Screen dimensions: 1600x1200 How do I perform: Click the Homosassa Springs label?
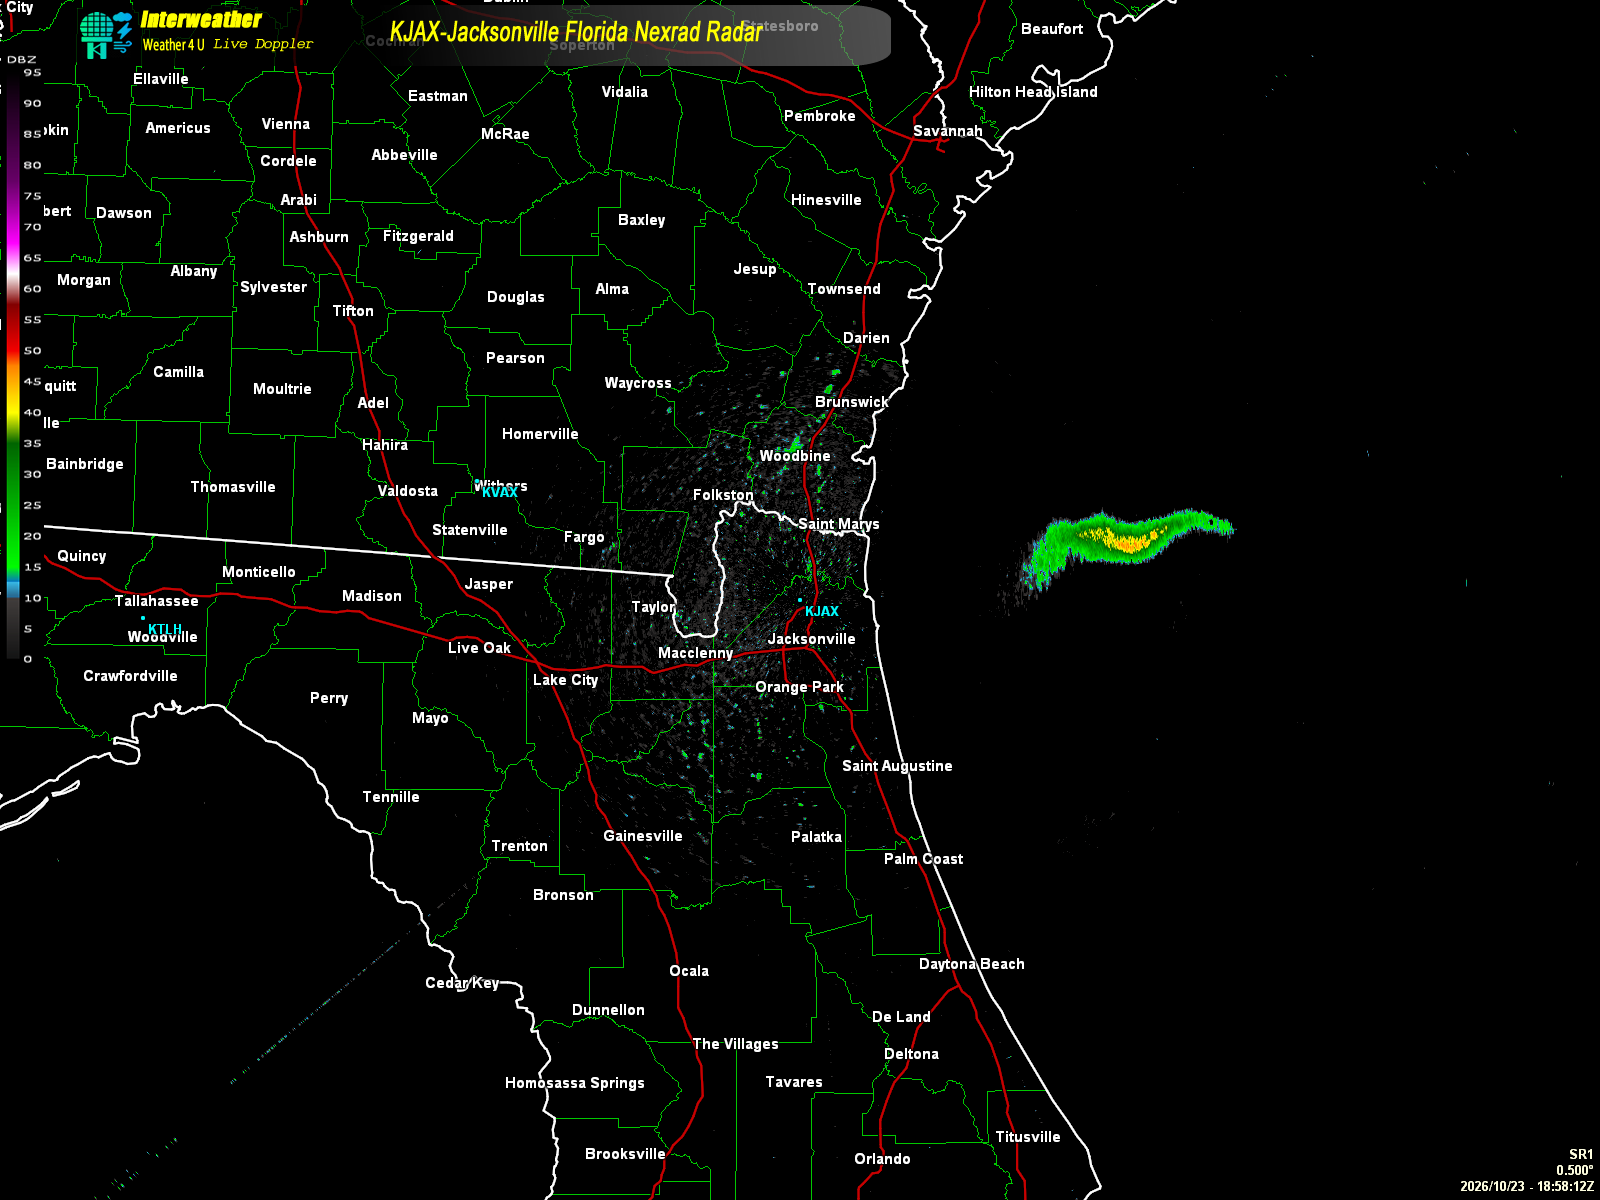tap(575, 1083)
